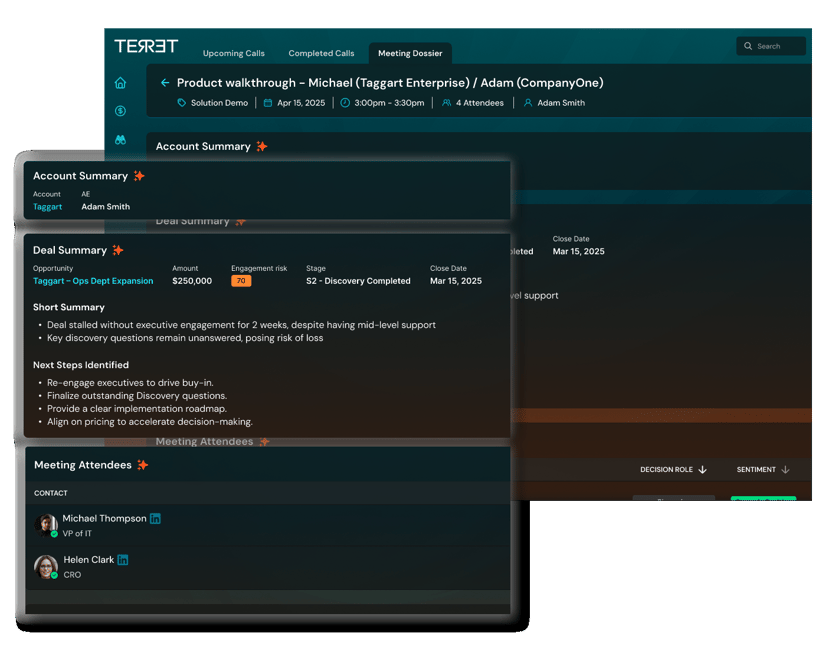Open the Taggart account link

[x=47, y=207]
